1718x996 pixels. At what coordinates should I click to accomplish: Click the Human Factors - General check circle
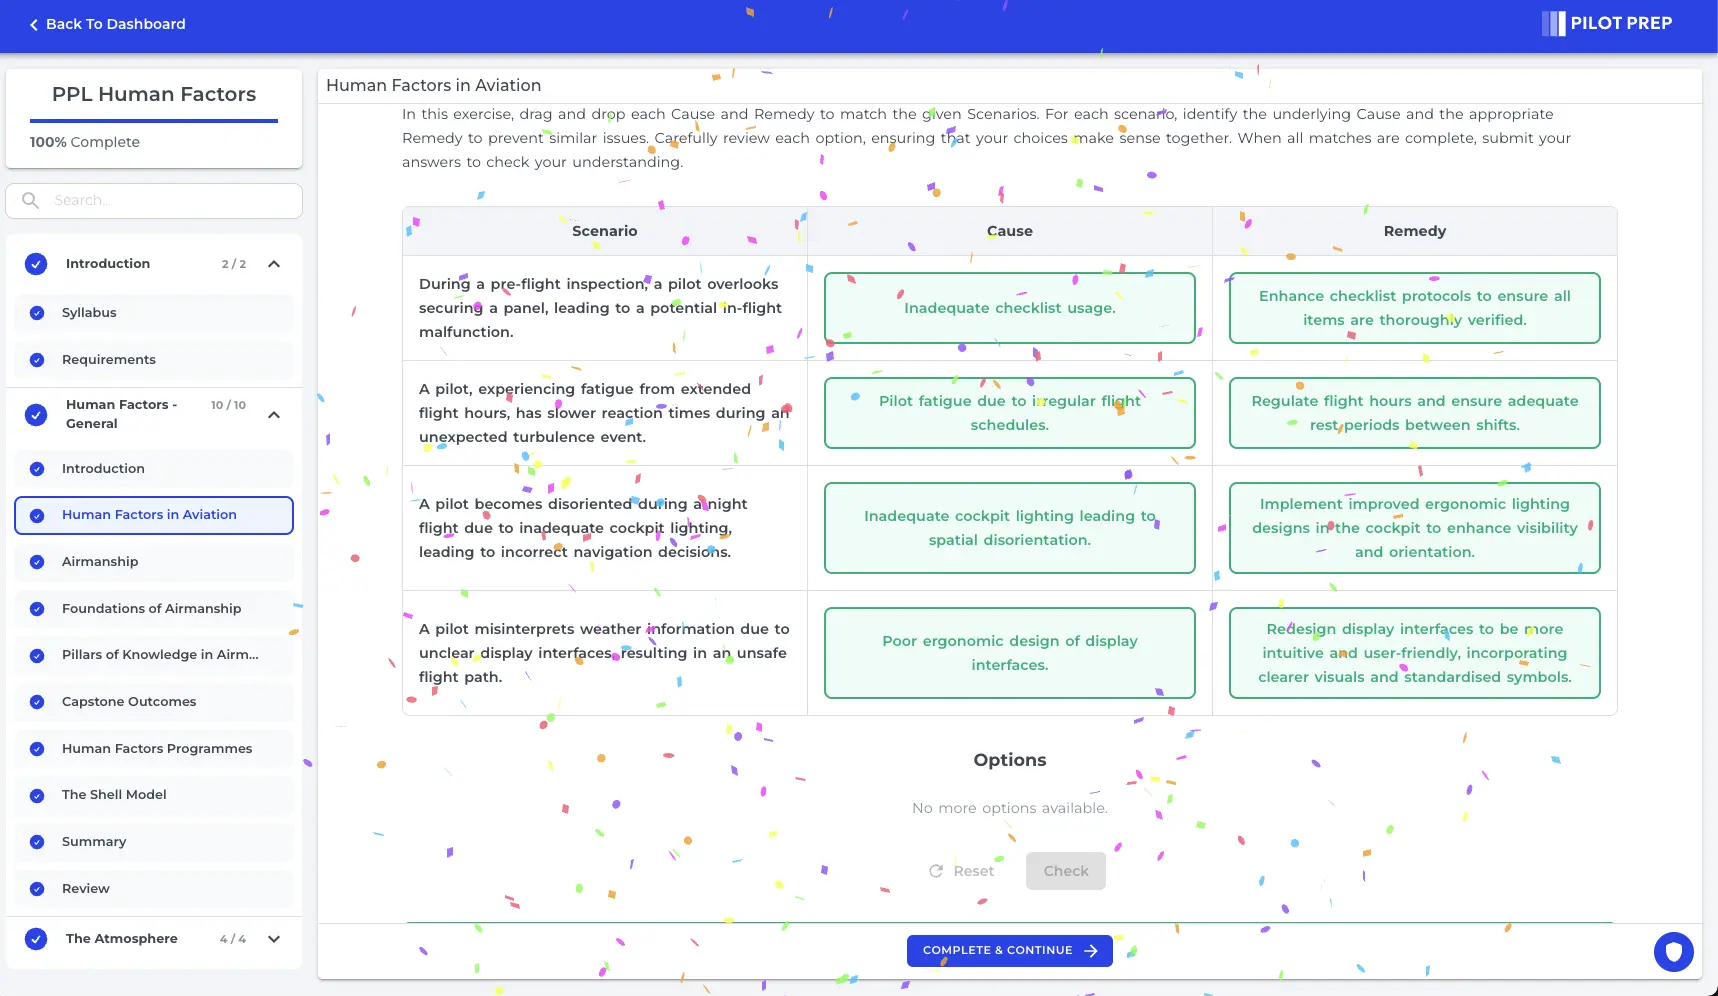pos(36,414)
